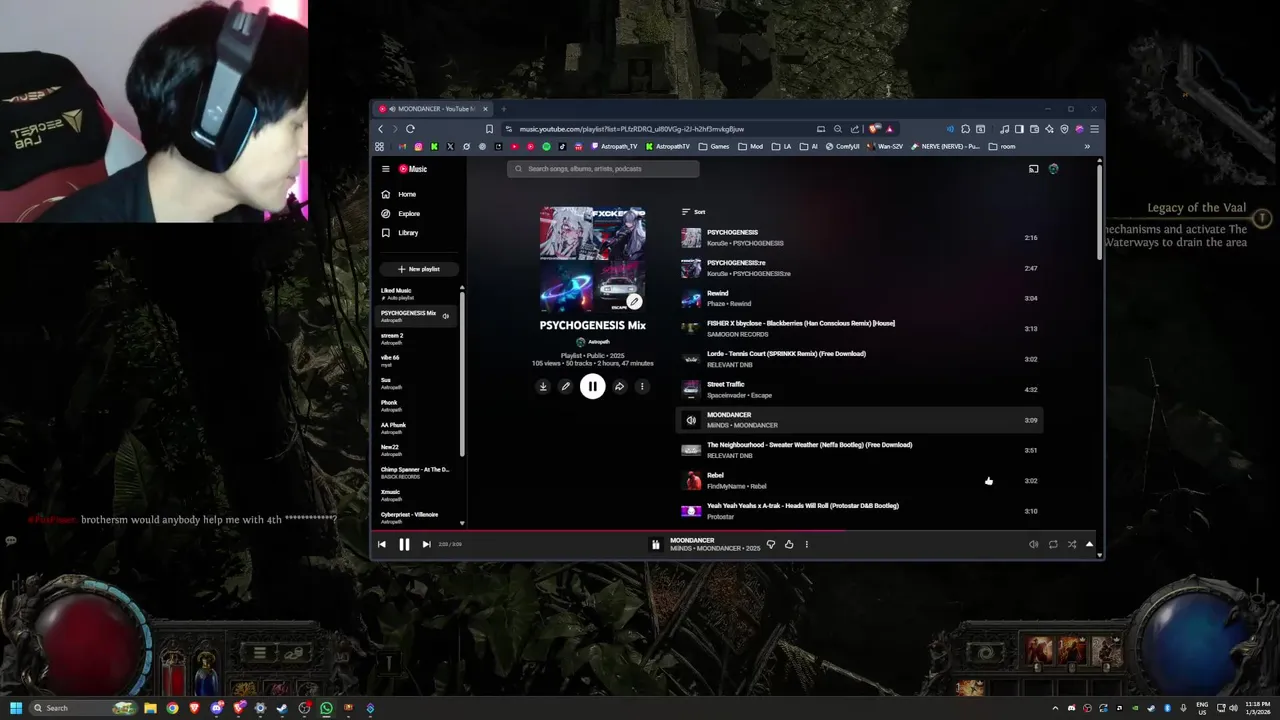Pause the PSYCHOGENESIS Mix playlist with round button
The width and height of the screenshot is (1280, 720).
pos(592,386)
